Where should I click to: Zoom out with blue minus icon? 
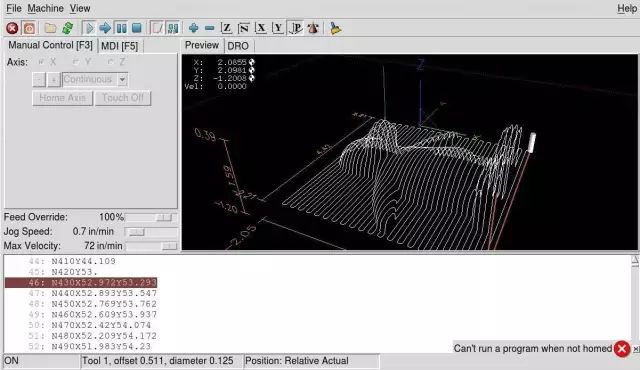tap(209, 28)
